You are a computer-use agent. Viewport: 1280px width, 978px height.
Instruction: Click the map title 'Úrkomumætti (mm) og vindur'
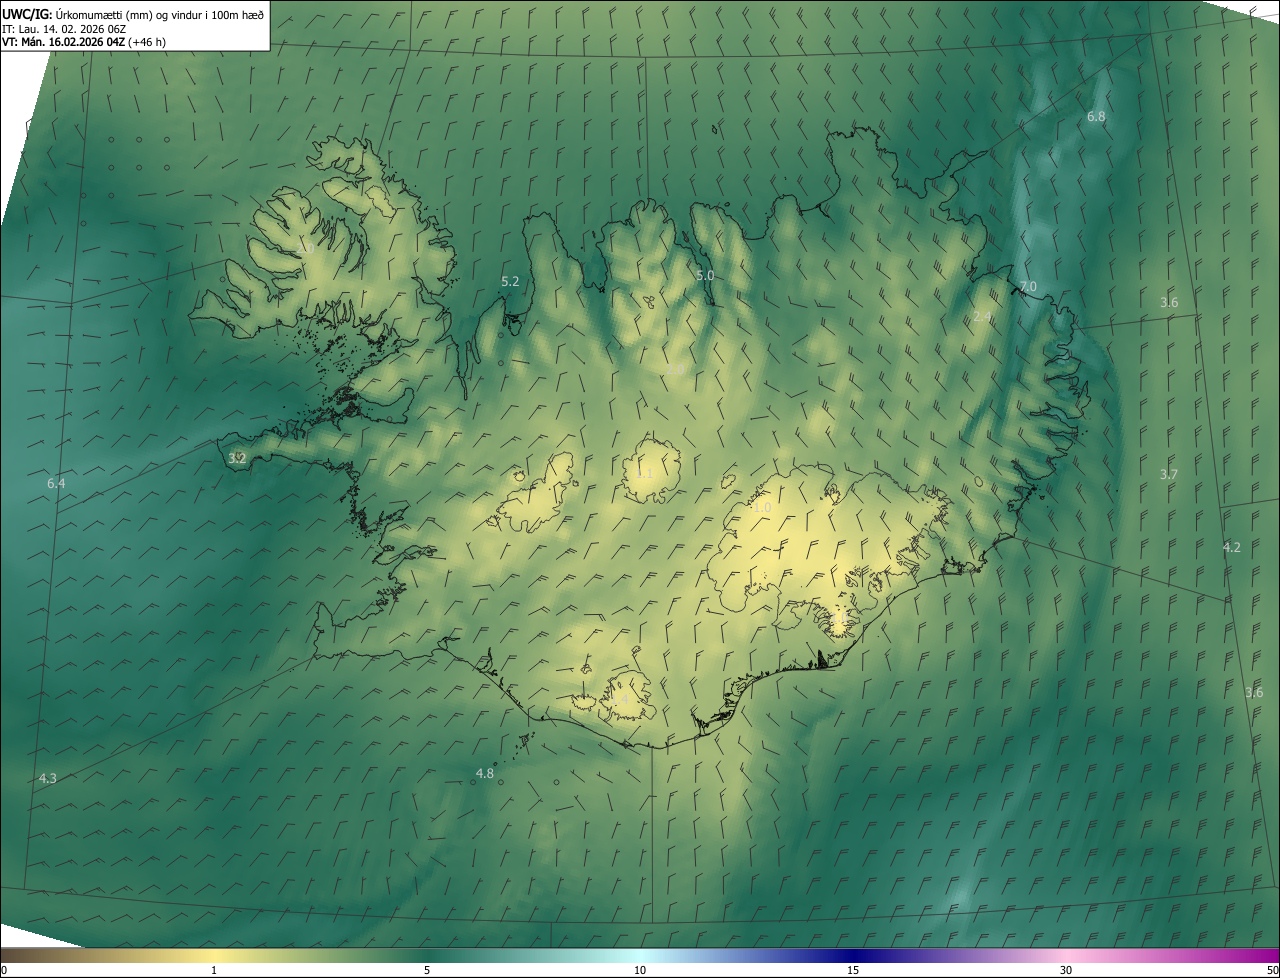(126, 14)
